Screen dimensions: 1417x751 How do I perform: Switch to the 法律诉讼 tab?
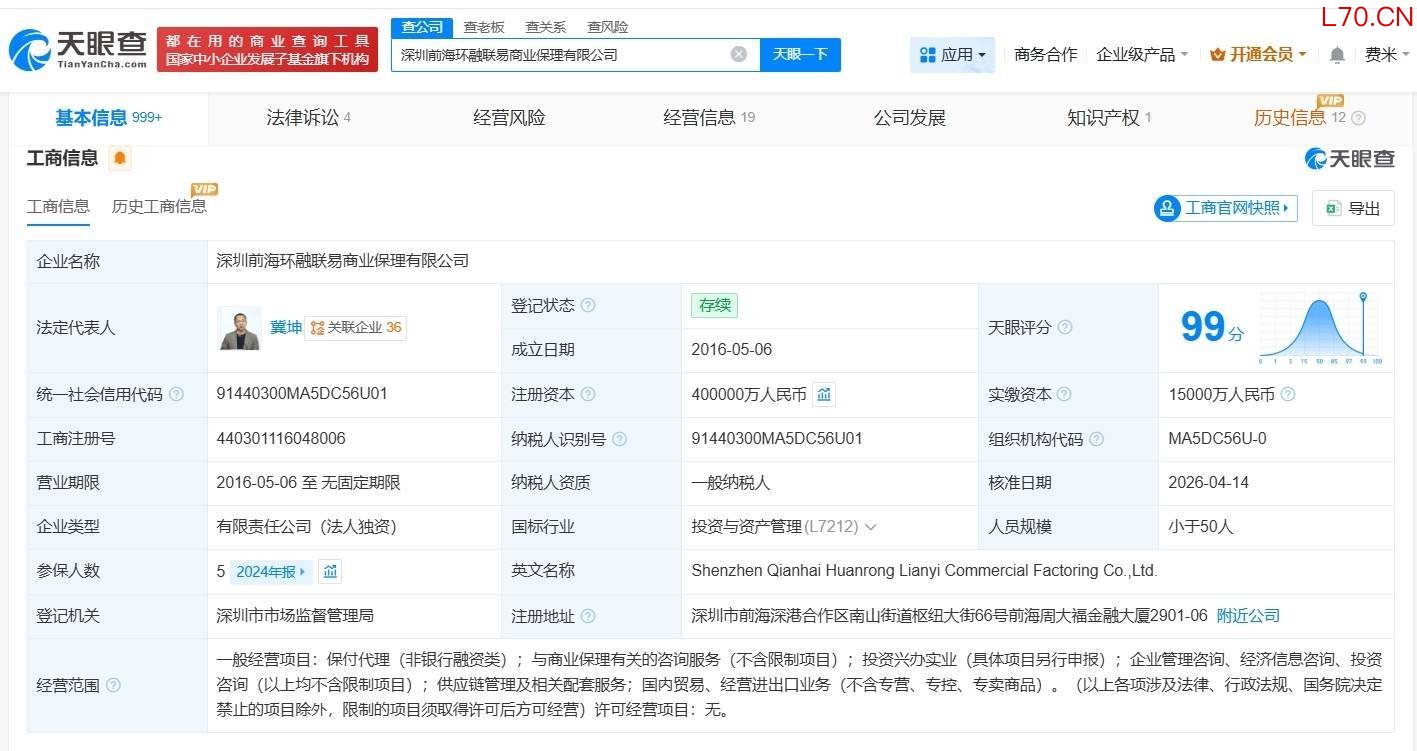[308, 118]
